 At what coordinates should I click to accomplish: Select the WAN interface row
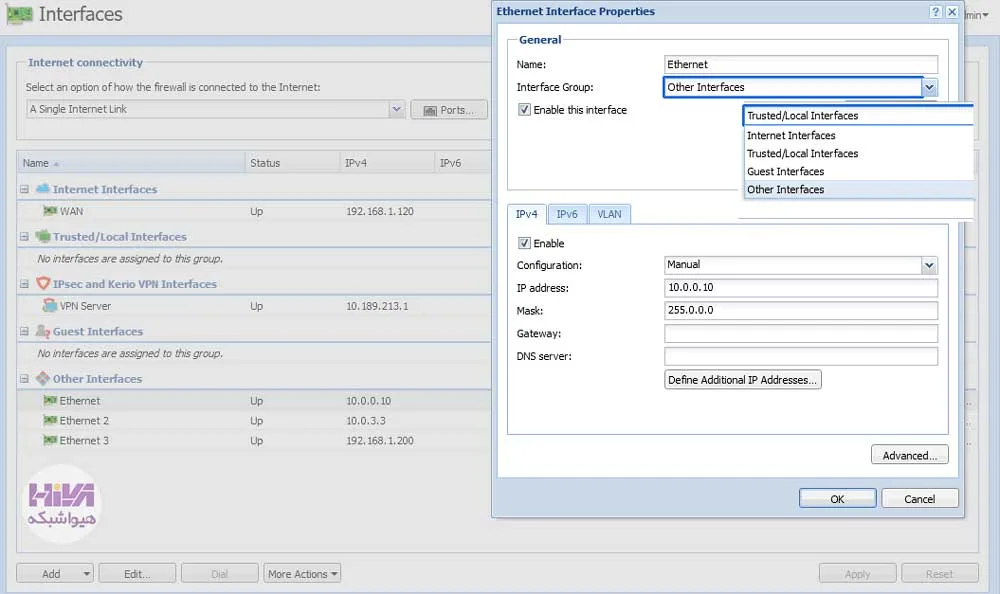coord(254,211)
